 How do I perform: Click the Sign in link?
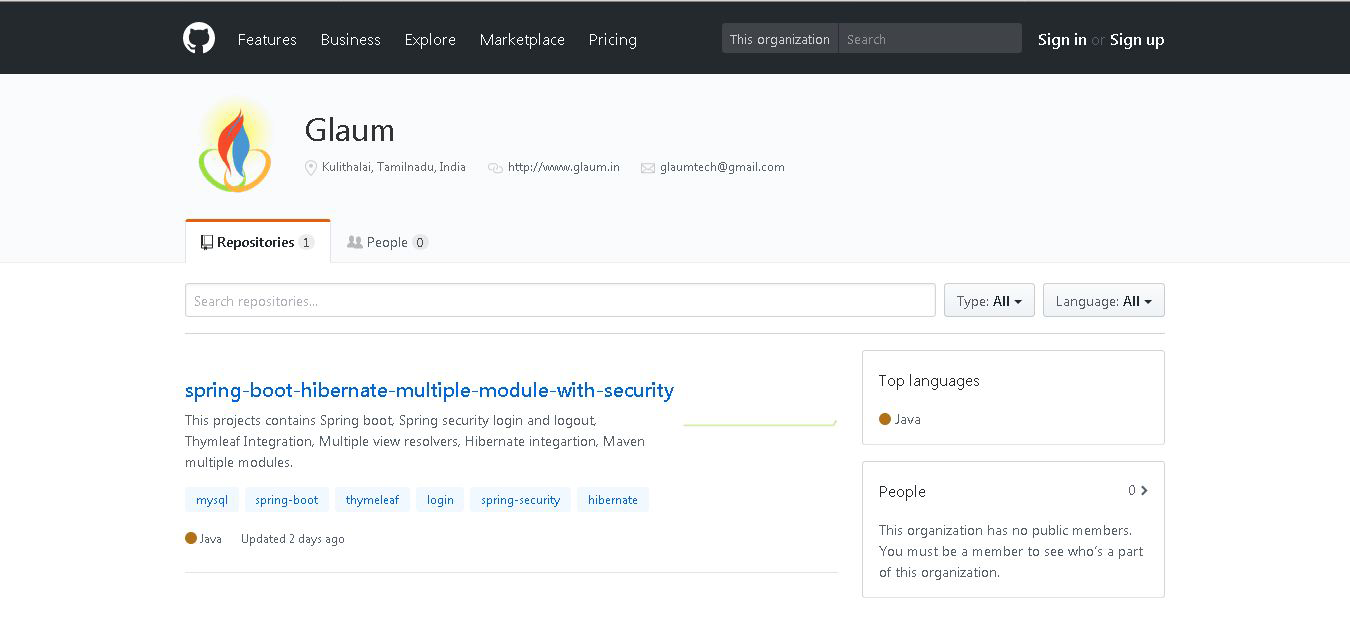click(x=1062, y=40)
